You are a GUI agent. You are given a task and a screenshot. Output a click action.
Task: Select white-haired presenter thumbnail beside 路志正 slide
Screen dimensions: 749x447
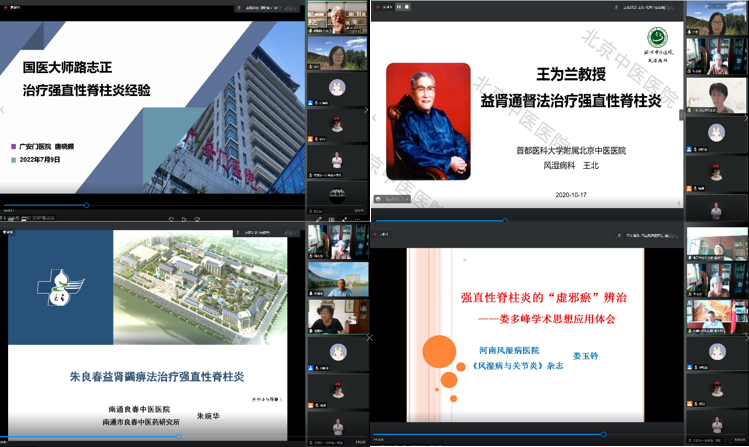click(x=337, y=17)
